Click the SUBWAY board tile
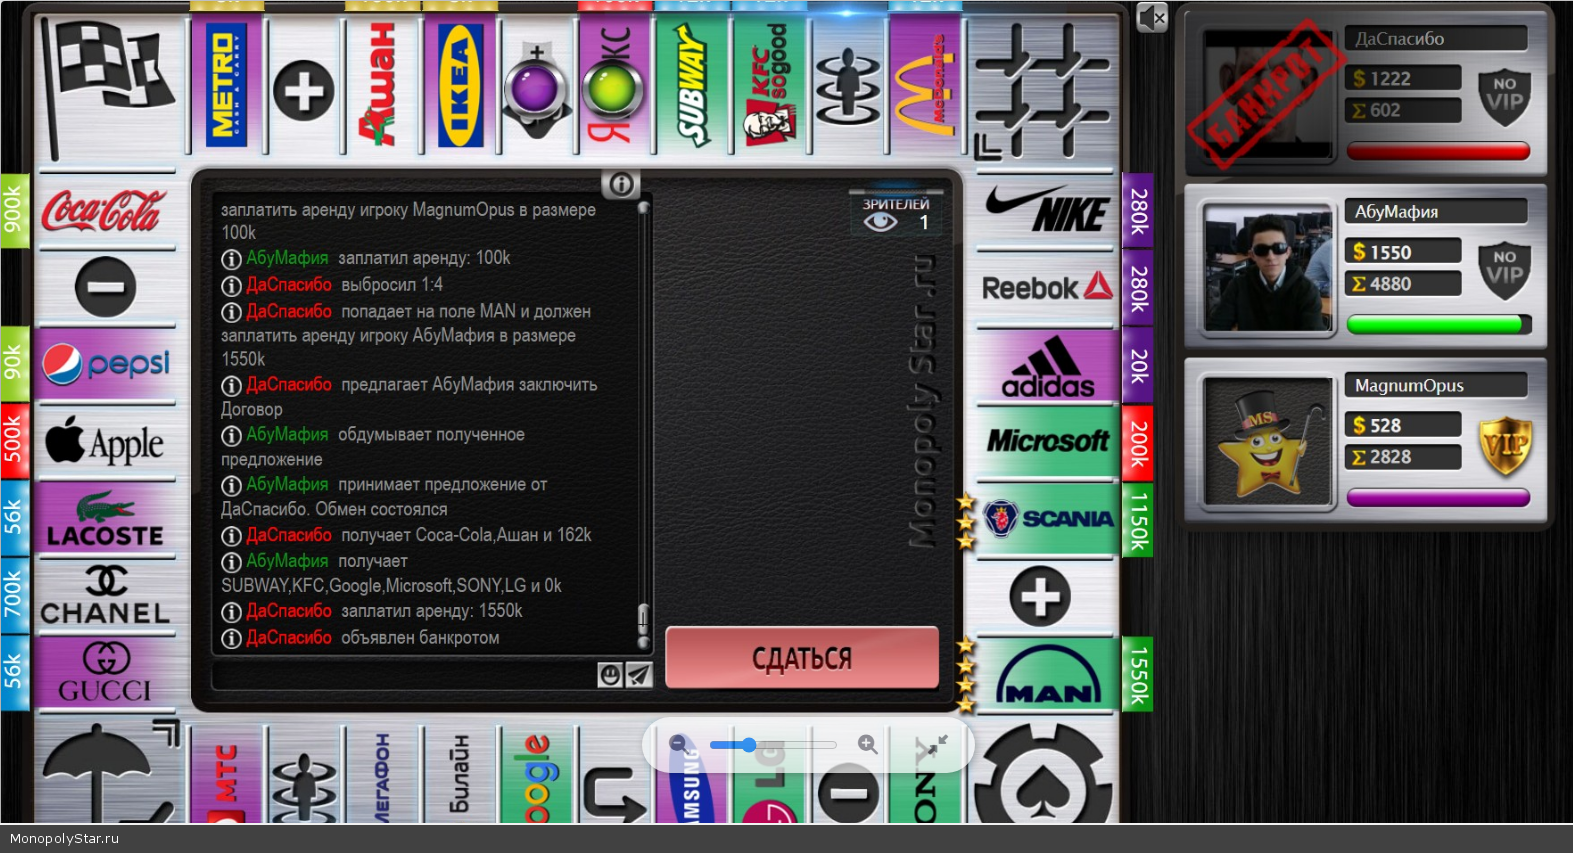The width and height of the screenshot is (1573, 853). (x=693, y=84)
